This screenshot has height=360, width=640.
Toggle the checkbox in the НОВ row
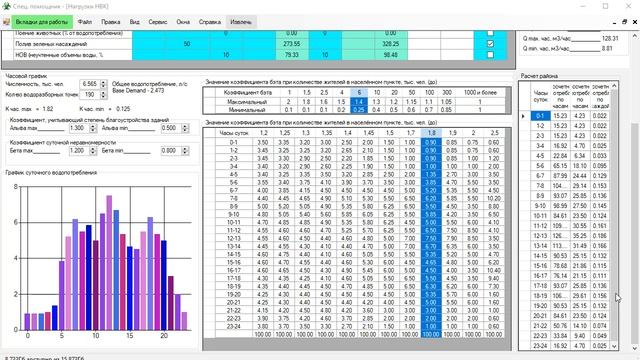point(490,55)
